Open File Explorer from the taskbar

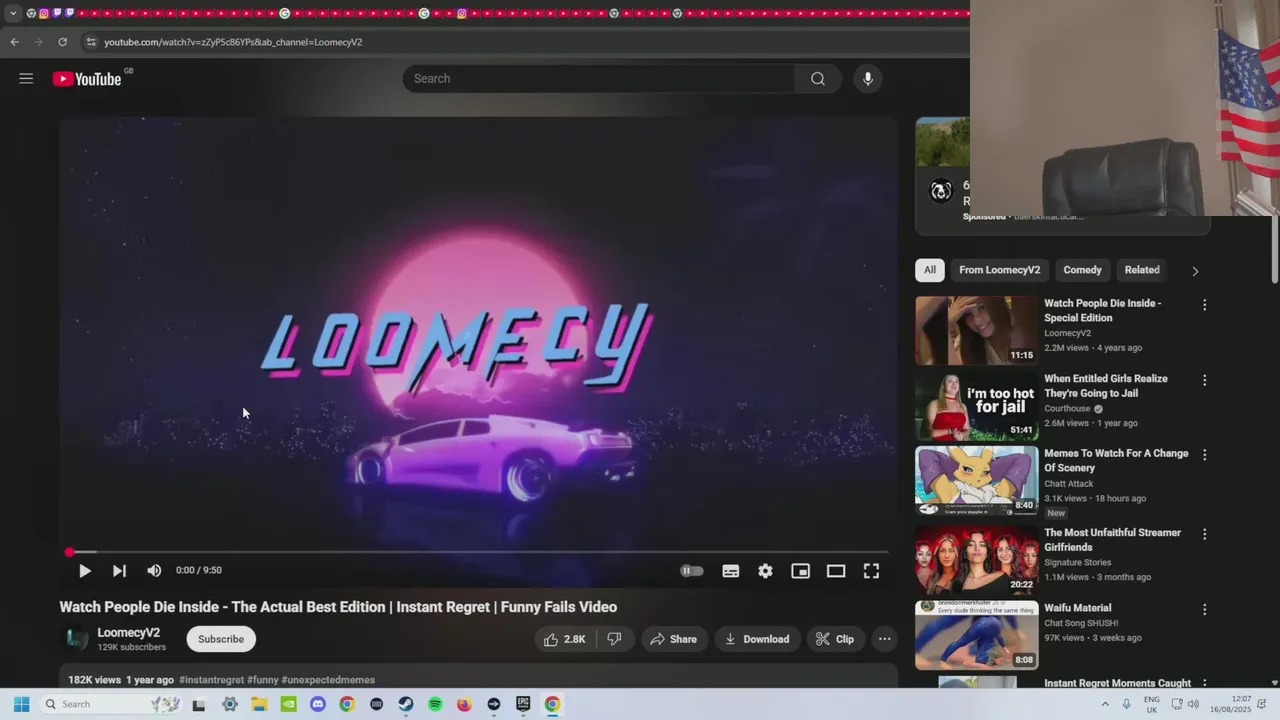[259, 704]
